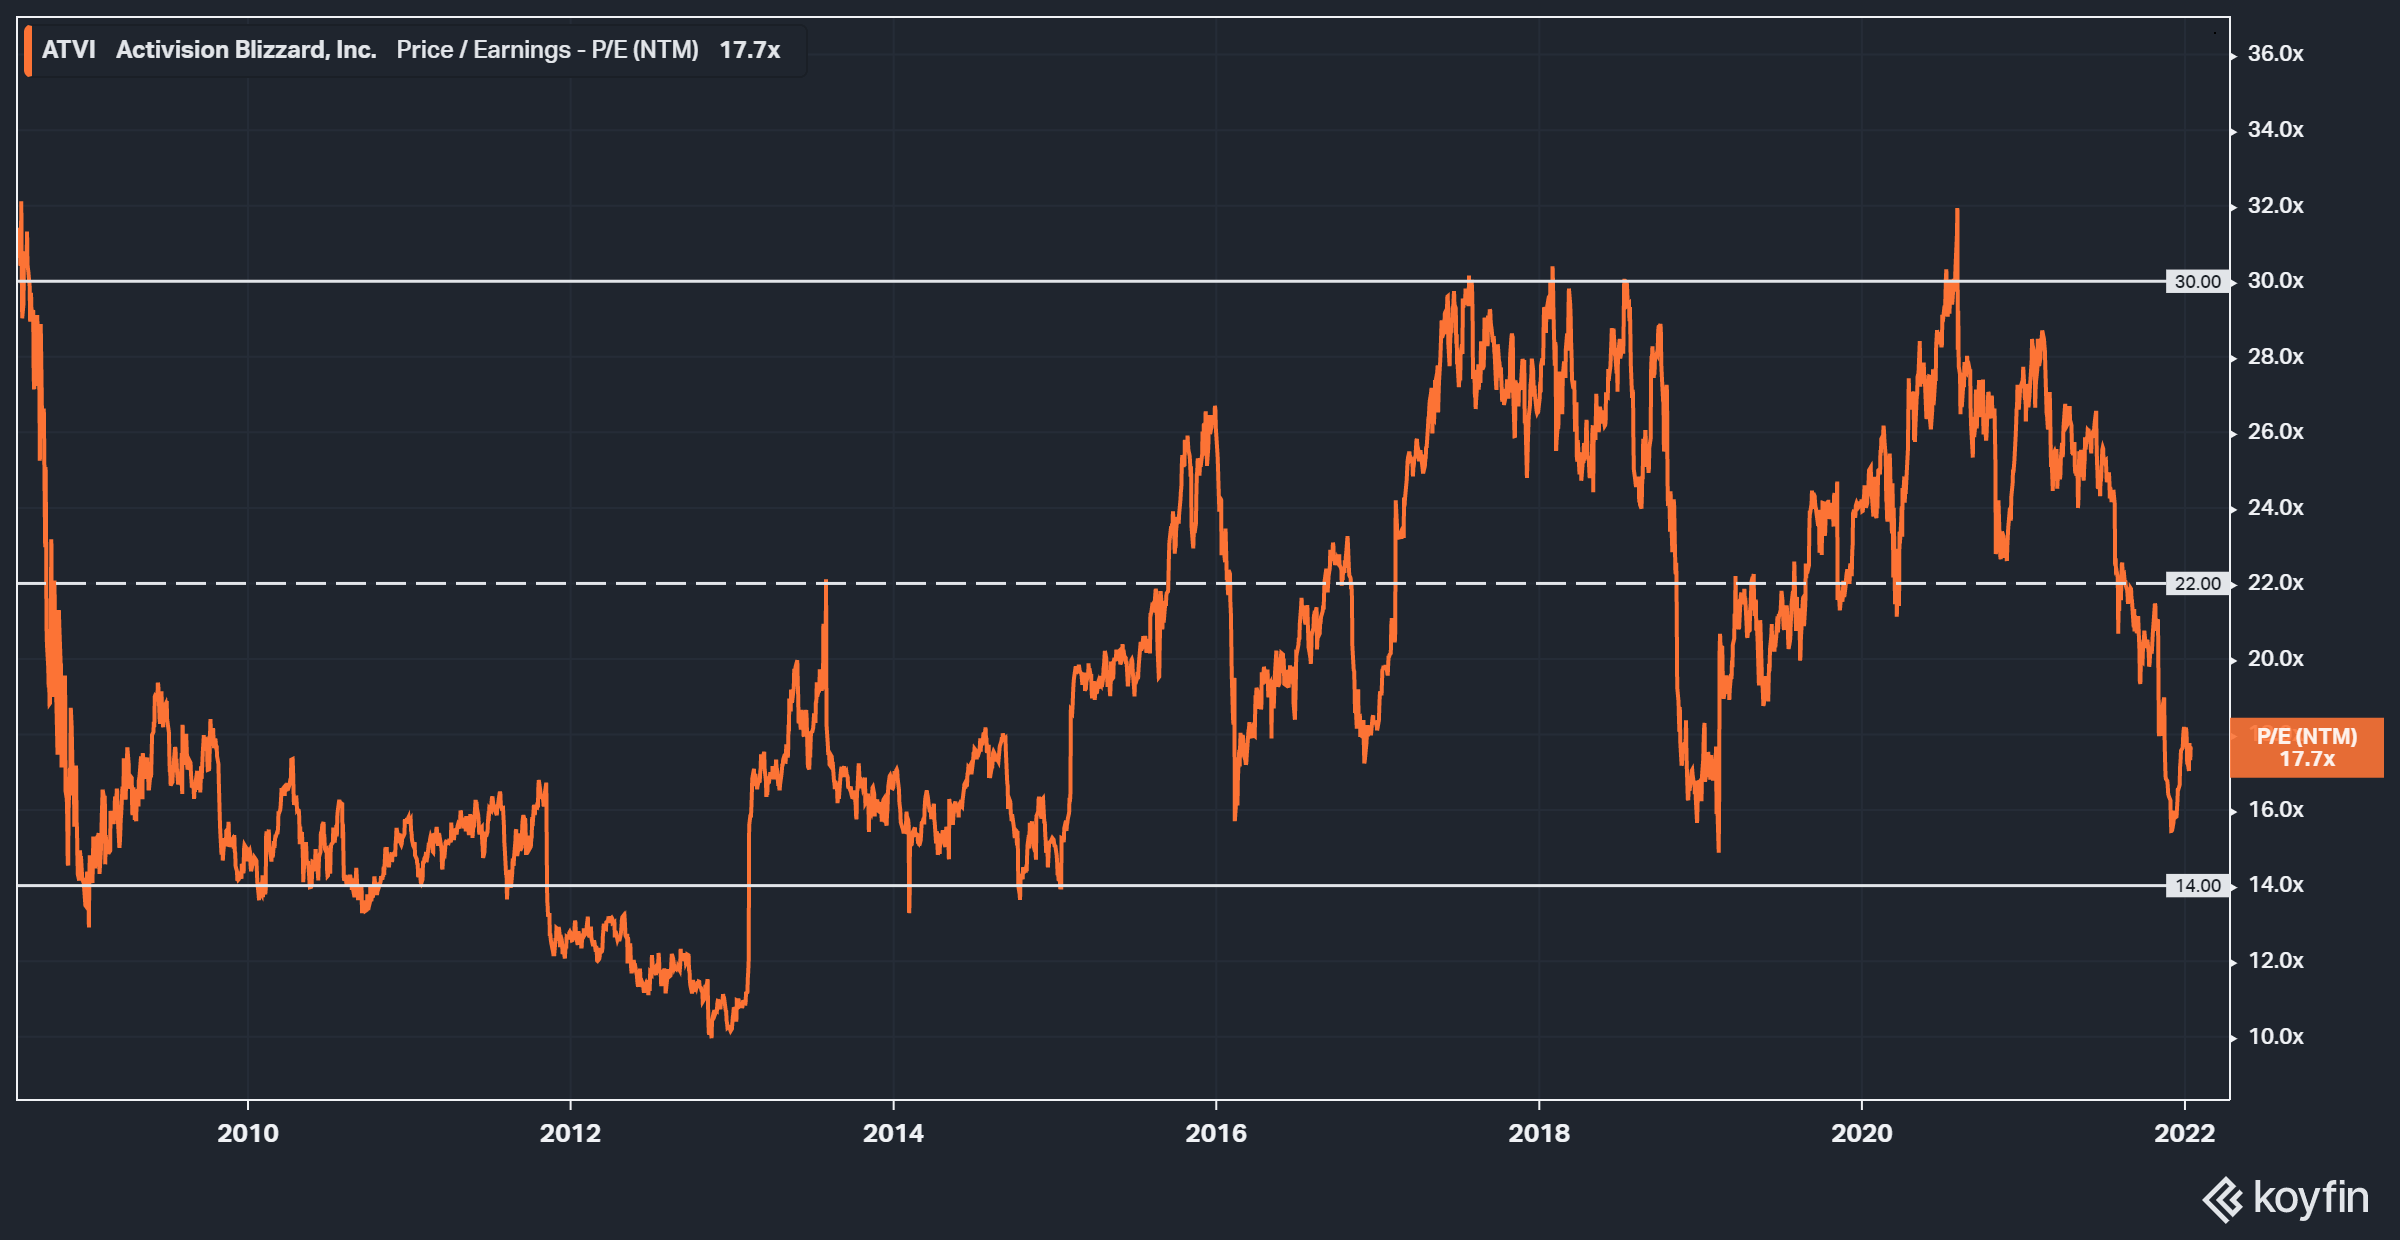Click the 32.0x y-axis label
Viewport: 2400px width, 1240px height.
tap(2275, 206)
